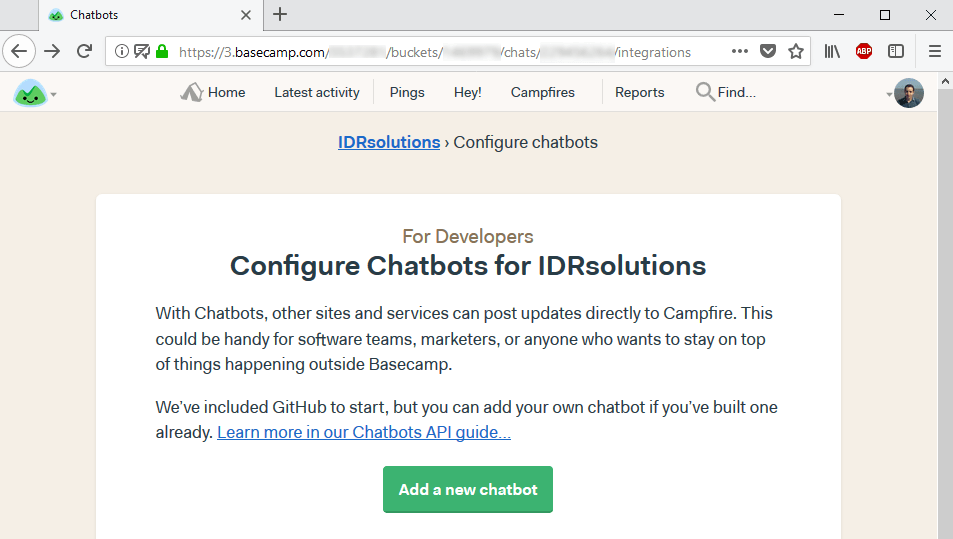Open Pings
This screenshot has width=953, height=539.
click(x=407, y=92)
